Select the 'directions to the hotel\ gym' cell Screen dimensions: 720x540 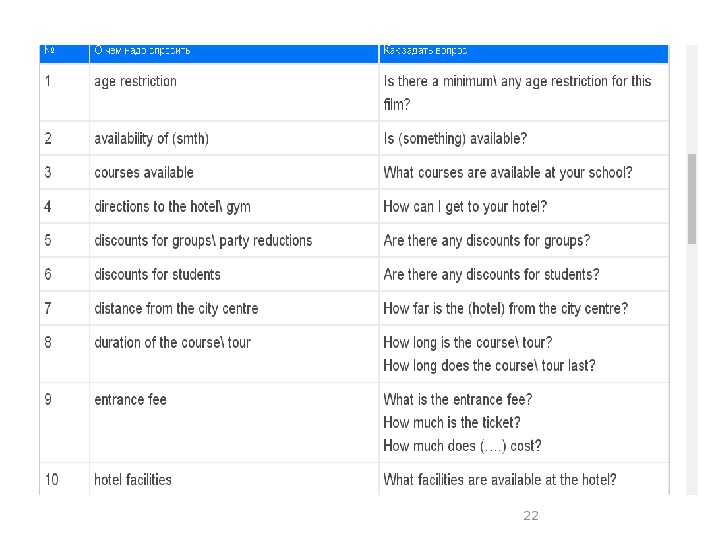234,206
